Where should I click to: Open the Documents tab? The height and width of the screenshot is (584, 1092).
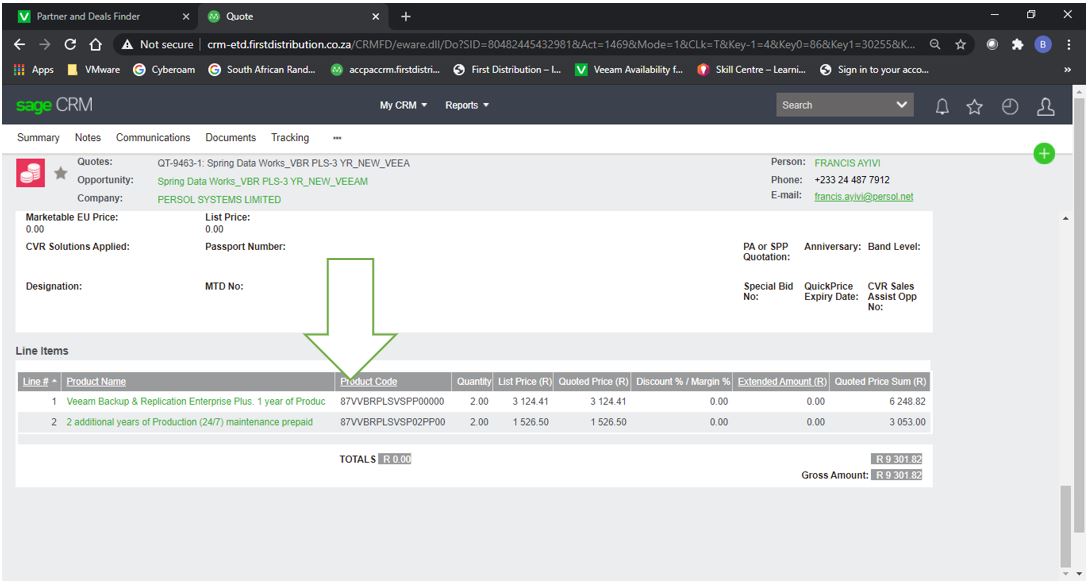point(230,138)
